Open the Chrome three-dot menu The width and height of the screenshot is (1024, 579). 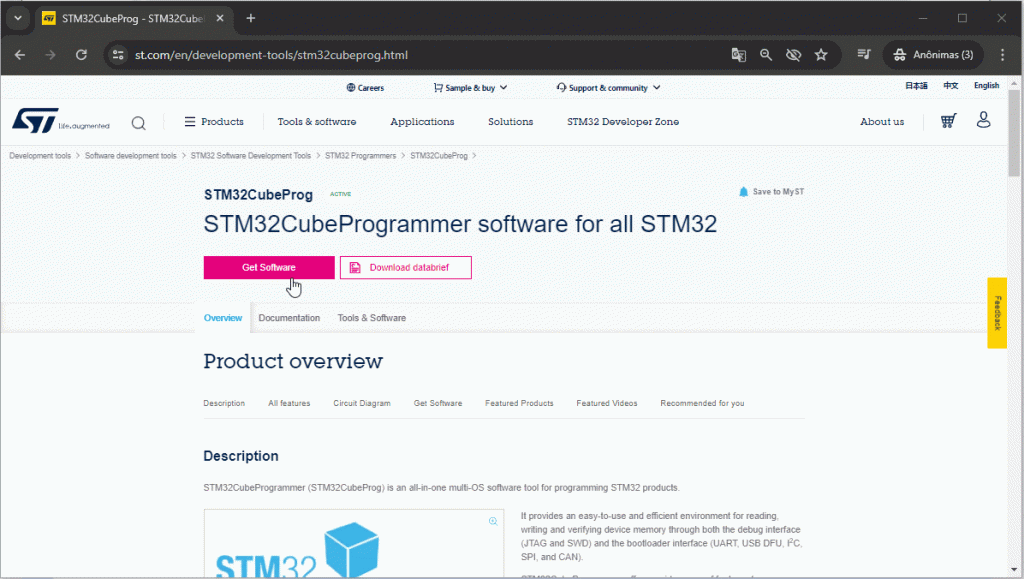point(1002,55)
